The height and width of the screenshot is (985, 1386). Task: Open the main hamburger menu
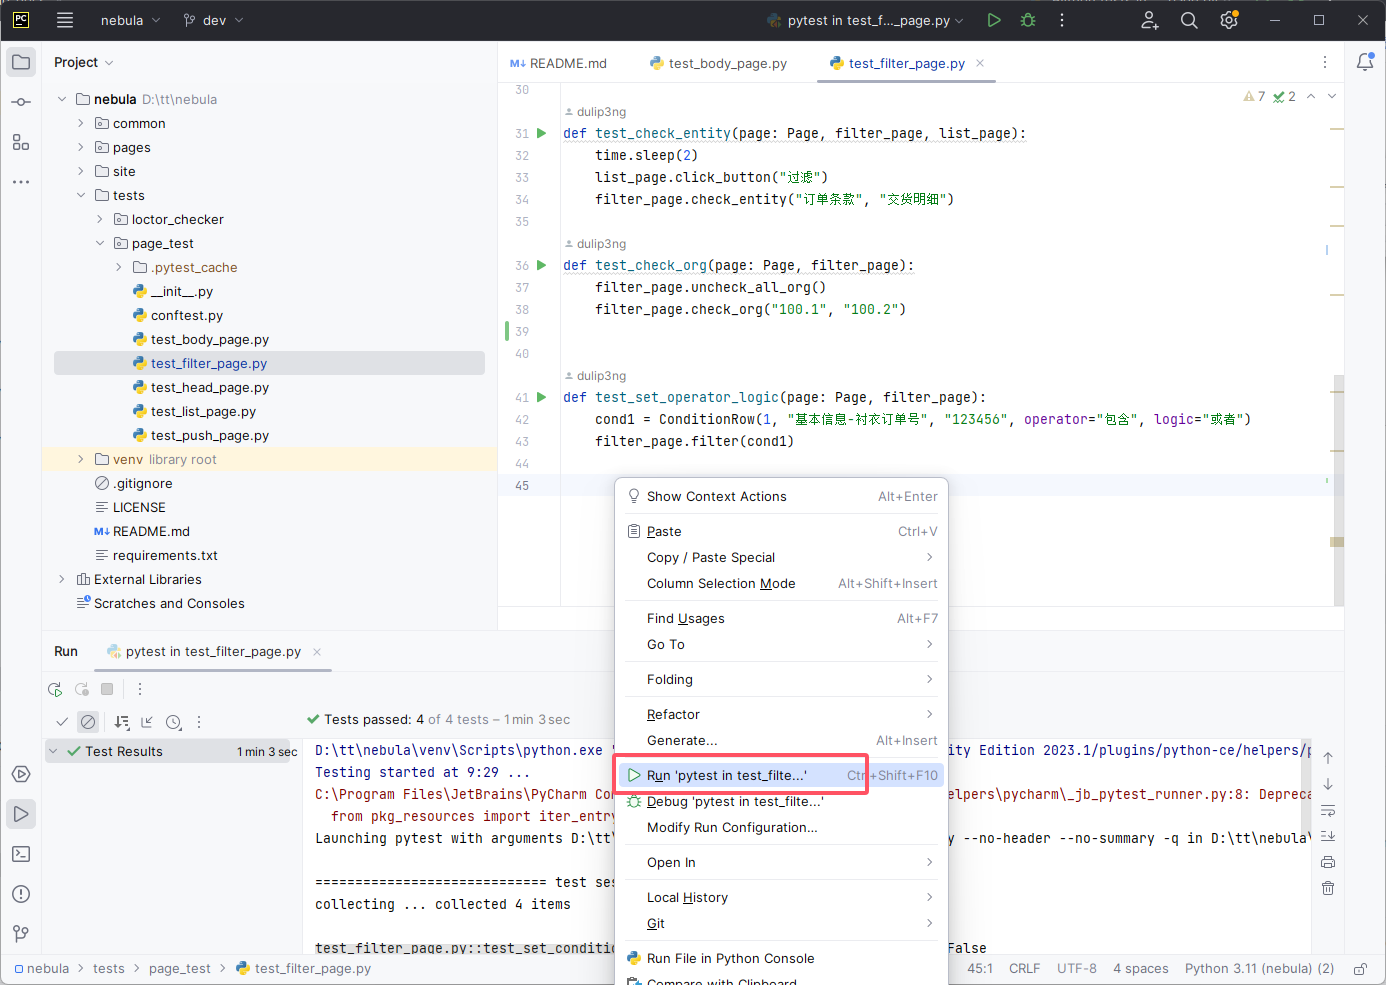[x=65, y=20]
